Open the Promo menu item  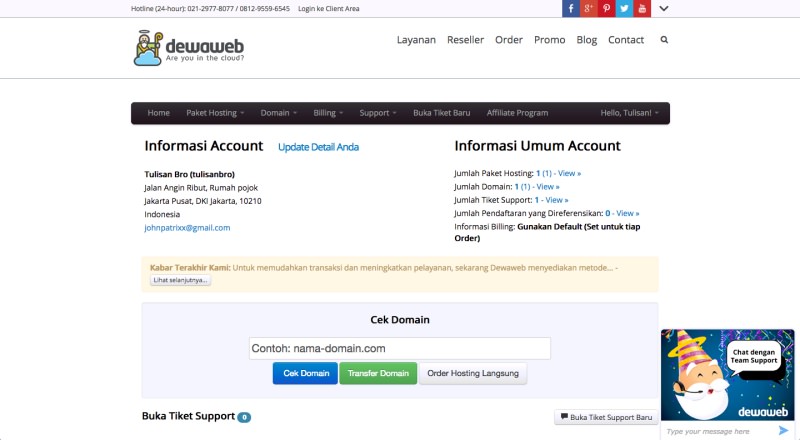[549, 40]
